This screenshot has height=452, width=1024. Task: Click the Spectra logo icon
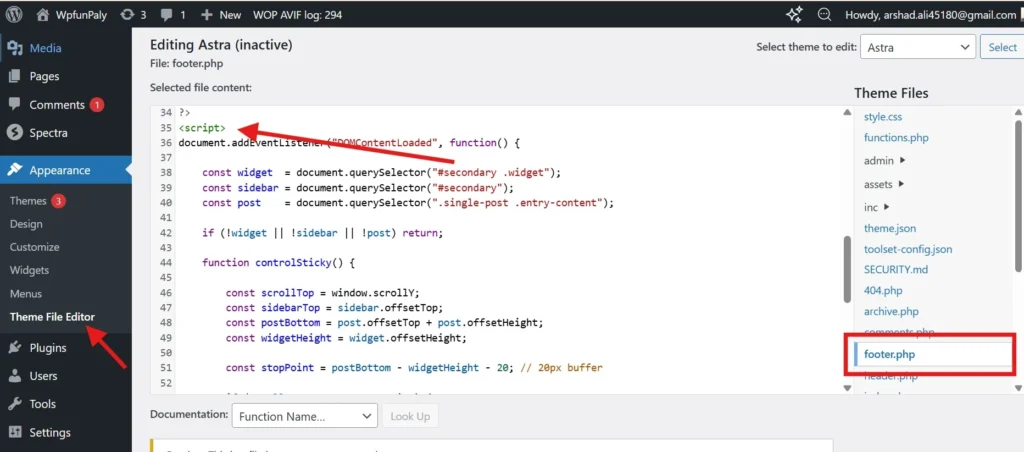point(14,133)
